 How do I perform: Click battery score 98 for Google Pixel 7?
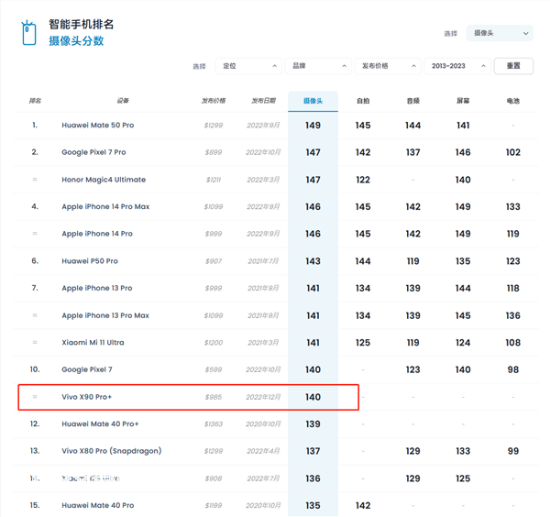click(x=513, y=369)
